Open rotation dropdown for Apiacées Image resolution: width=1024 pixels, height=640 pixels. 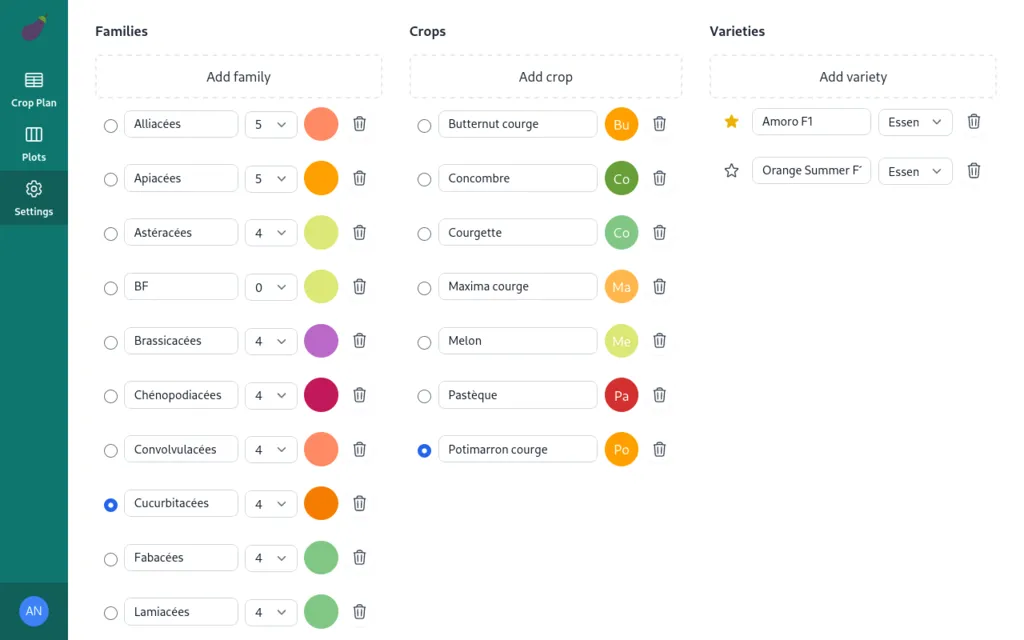click(271, 179)
